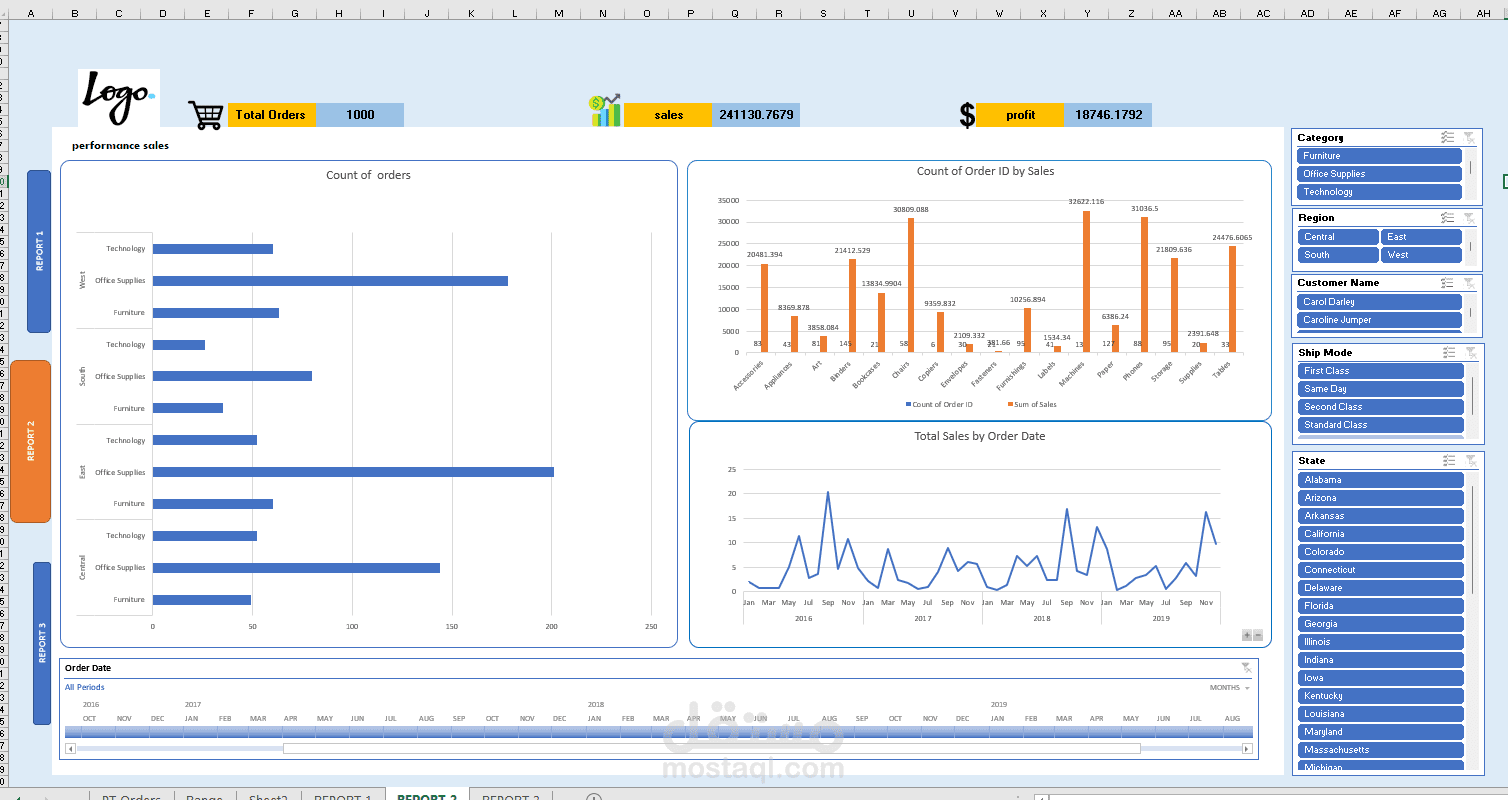Viewport: 1508px width, 800px height.
Task: Filter by Massachusetts in State slicer
Action: coord(1380,750)
